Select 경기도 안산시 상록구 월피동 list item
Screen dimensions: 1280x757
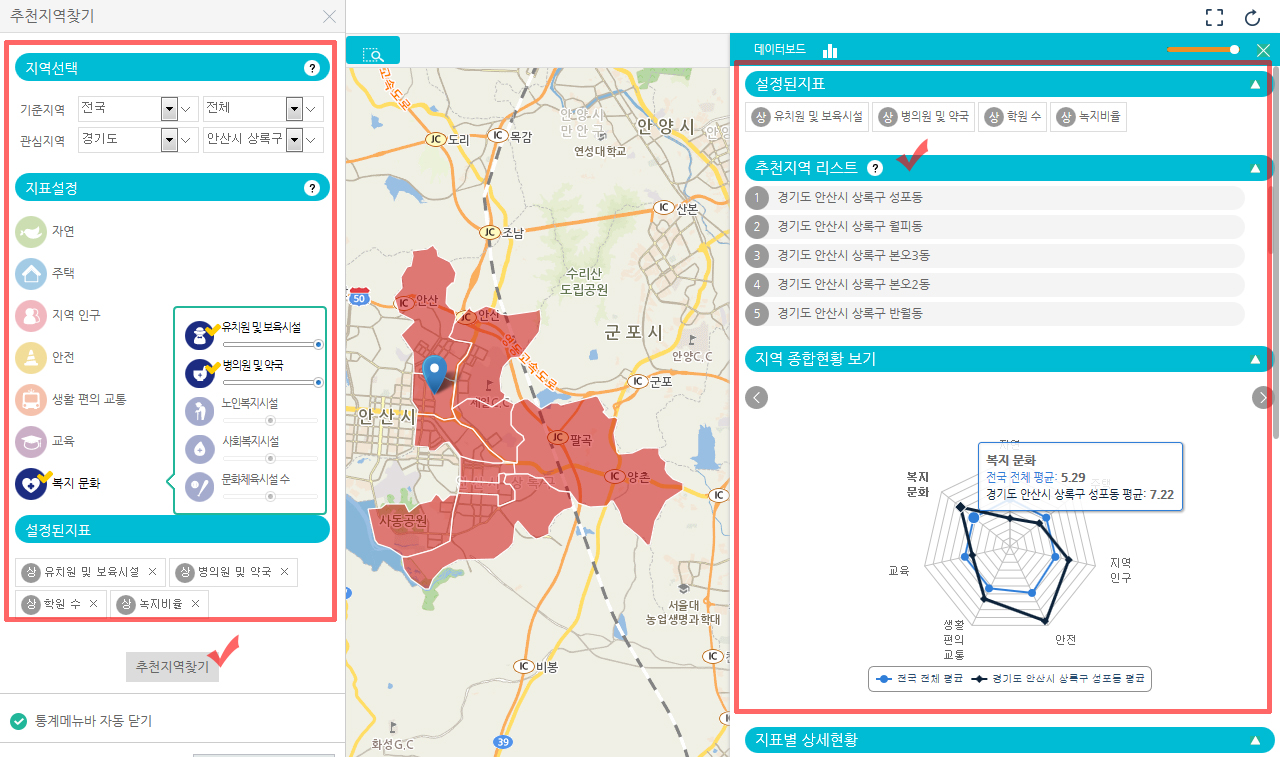click(995, 226)
